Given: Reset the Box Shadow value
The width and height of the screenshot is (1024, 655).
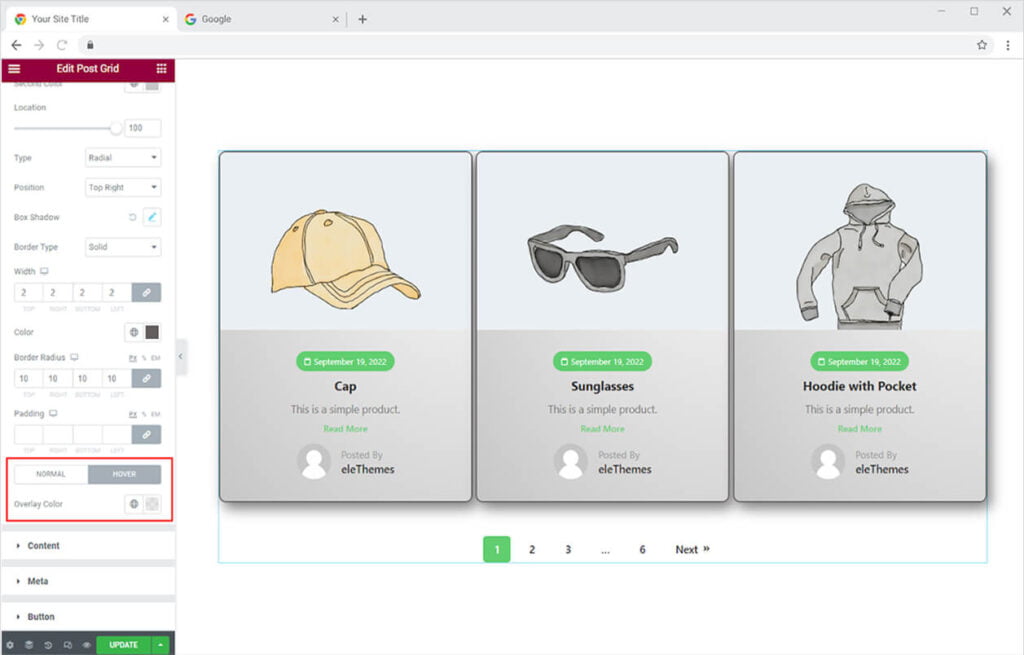Looking at the screenshot, I should coord(133,217).
